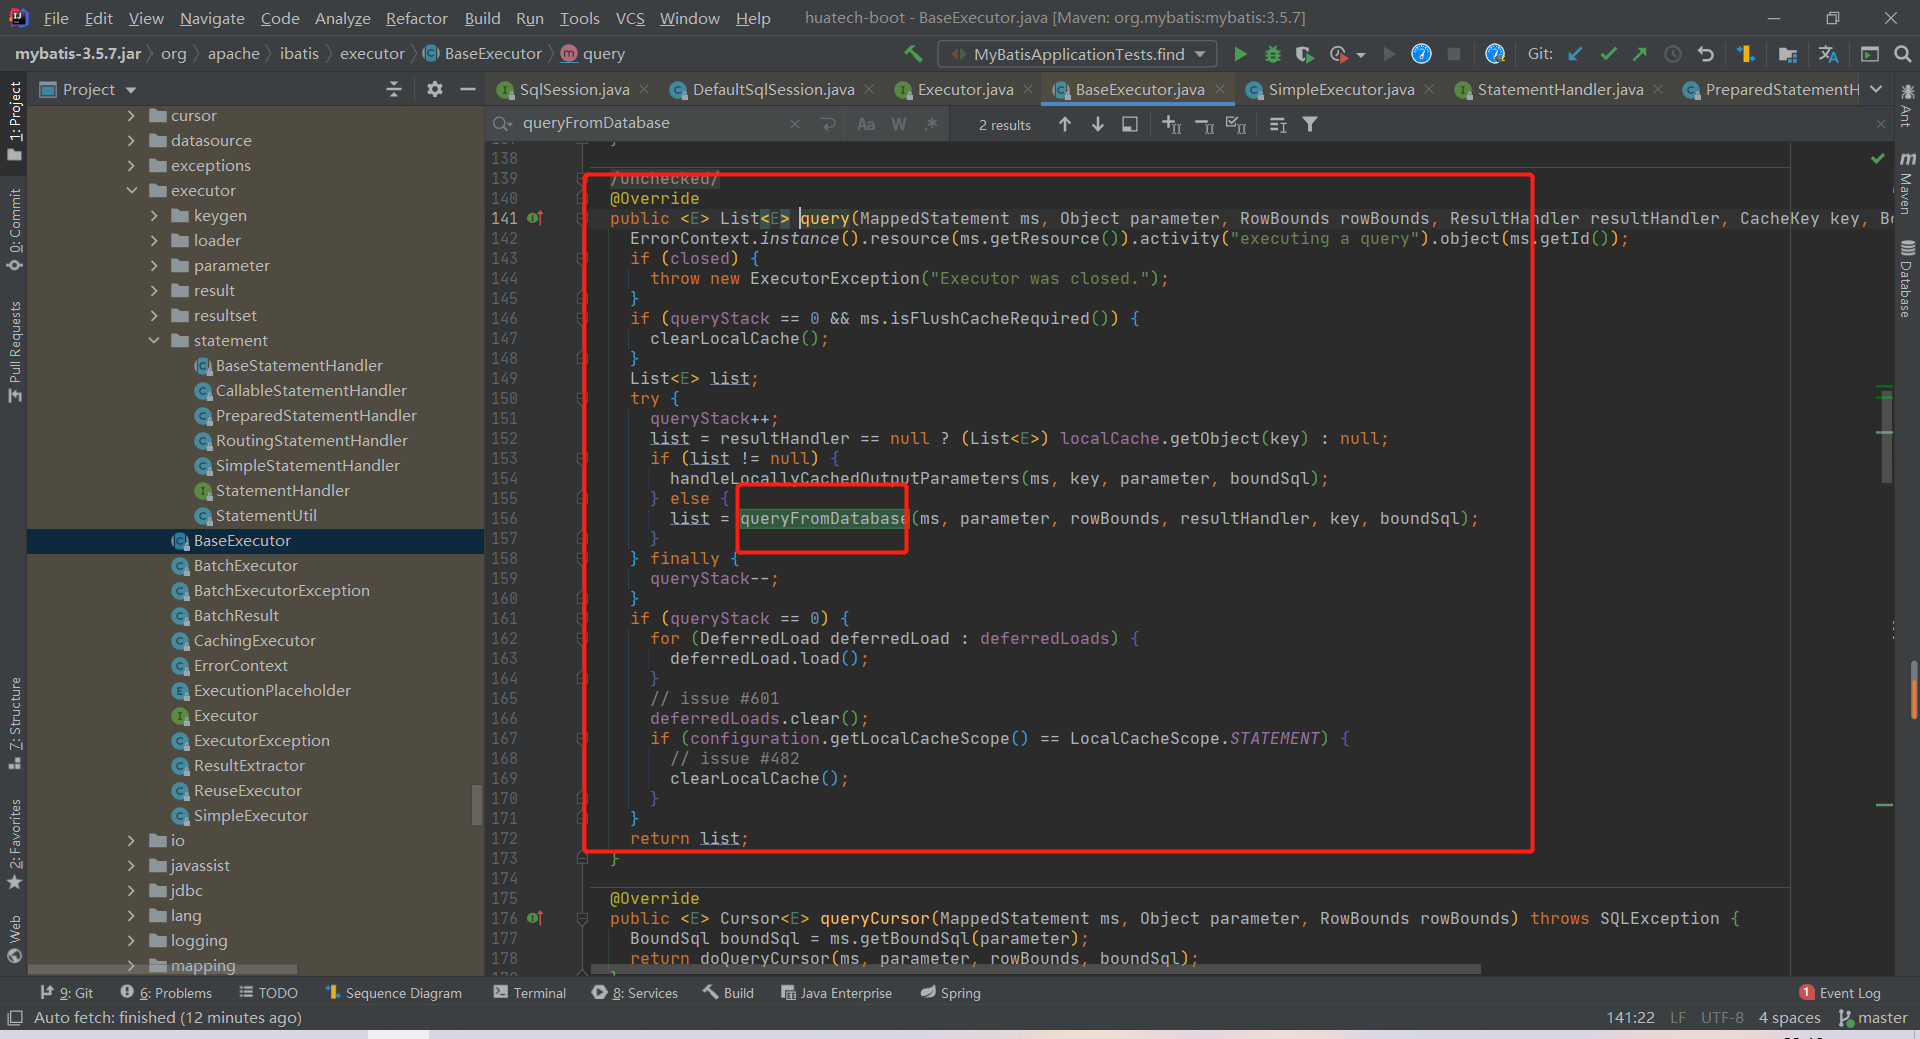1920x1039 pixels.
Task: Collapse the executor folder
Action: [132, 190]
